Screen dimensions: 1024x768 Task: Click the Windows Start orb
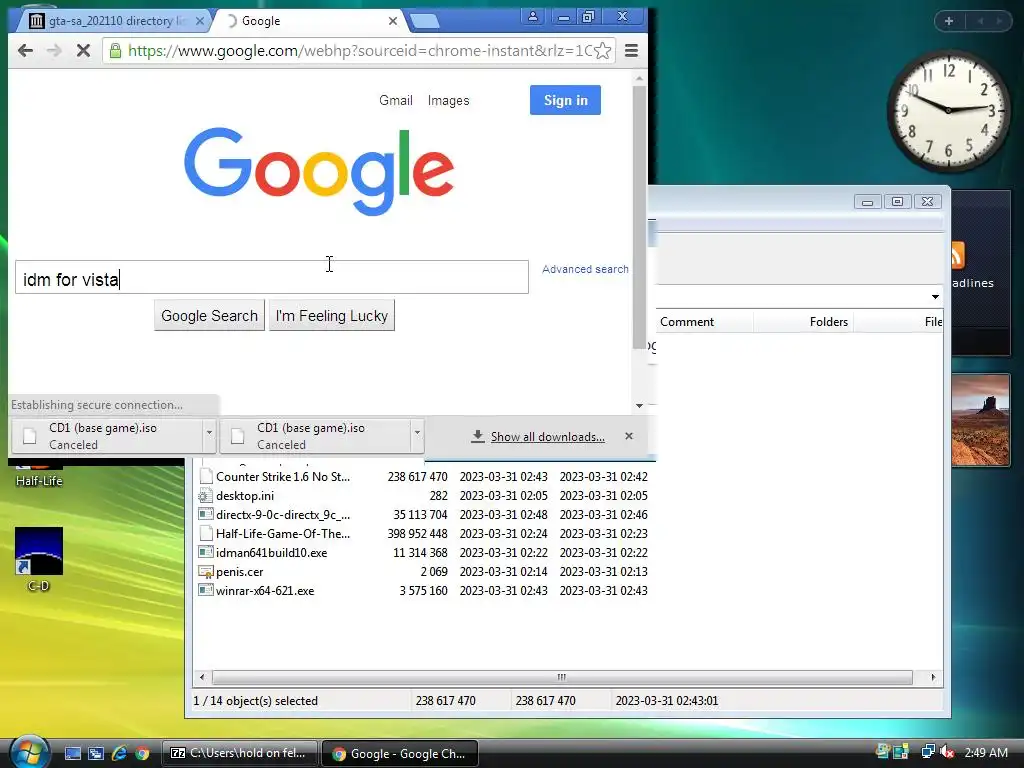click(29, 752)
